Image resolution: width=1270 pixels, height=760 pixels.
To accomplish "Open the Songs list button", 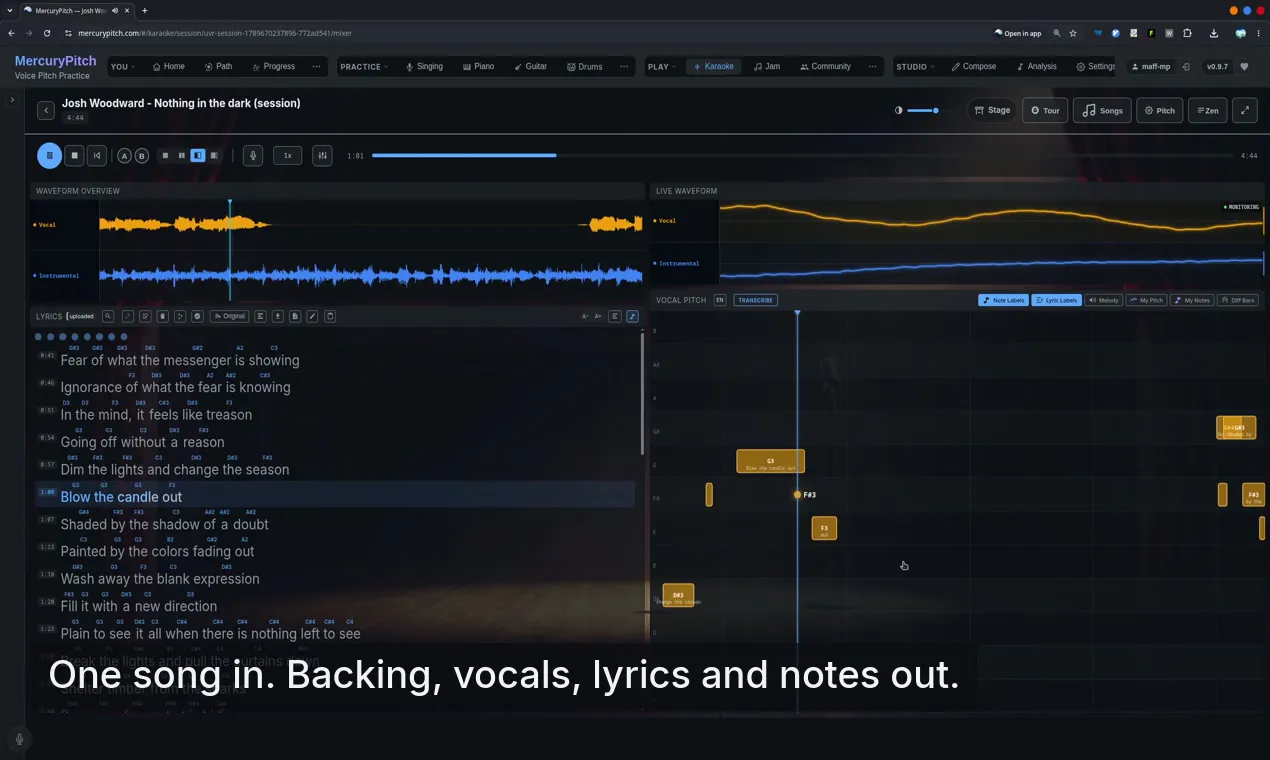I will pos(1102,110).
